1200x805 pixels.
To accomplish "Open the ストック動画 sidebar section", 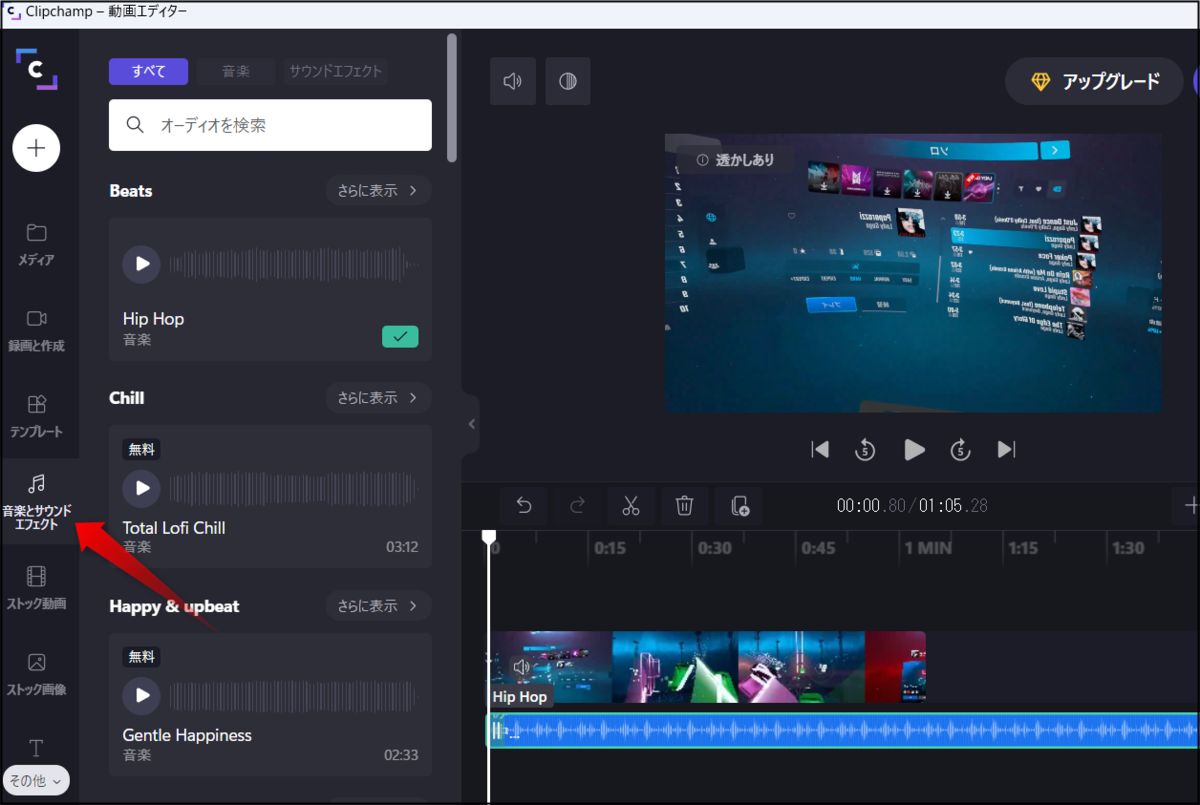I will tap(36, 589).
